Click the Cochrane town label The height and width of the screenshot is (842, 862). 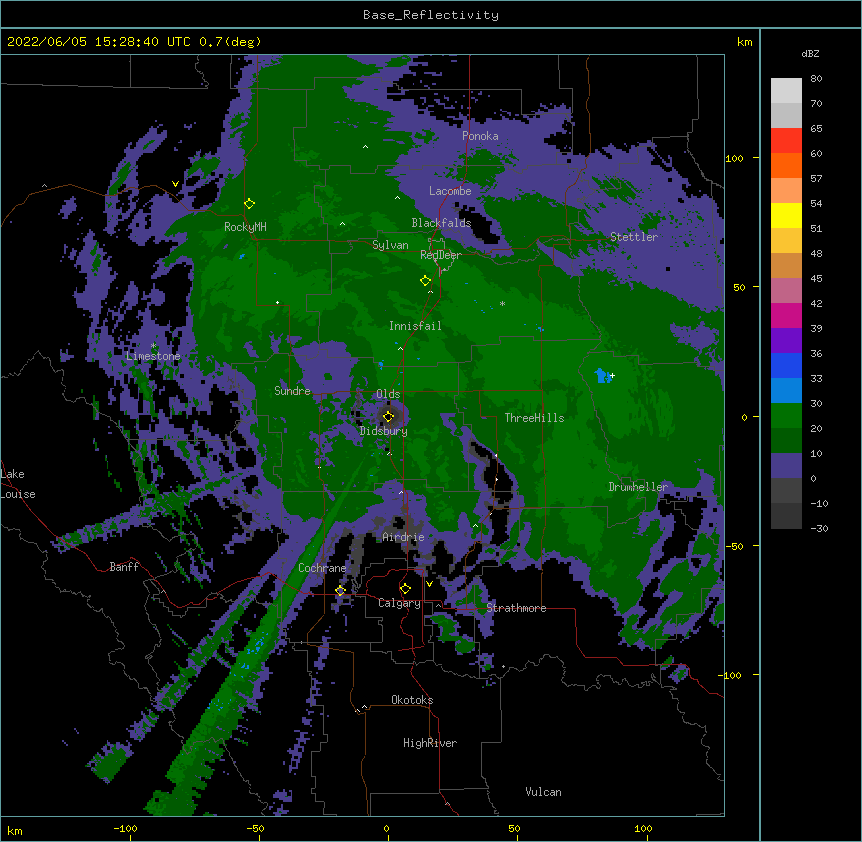pos(322,568)
